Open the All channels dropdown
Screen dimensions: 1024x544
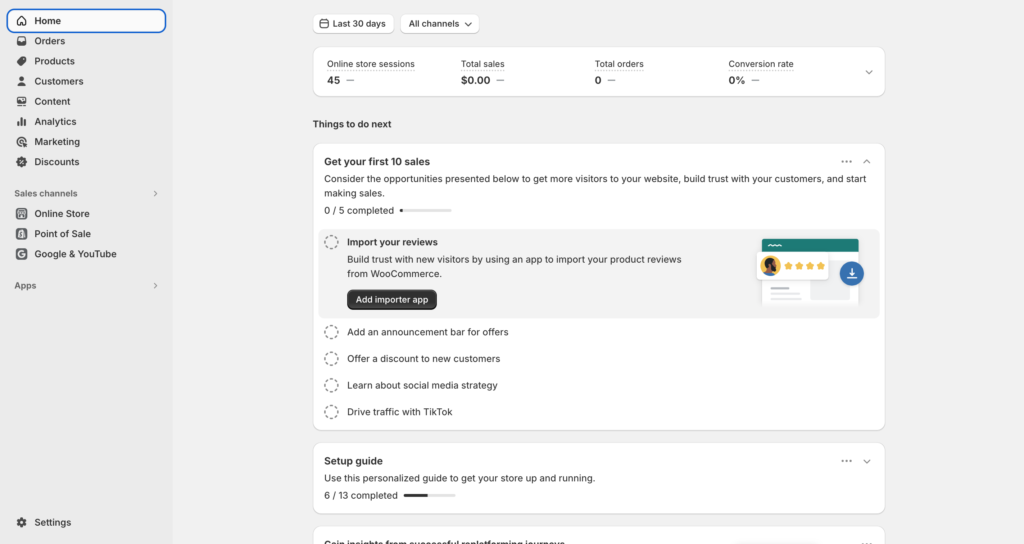440,24
